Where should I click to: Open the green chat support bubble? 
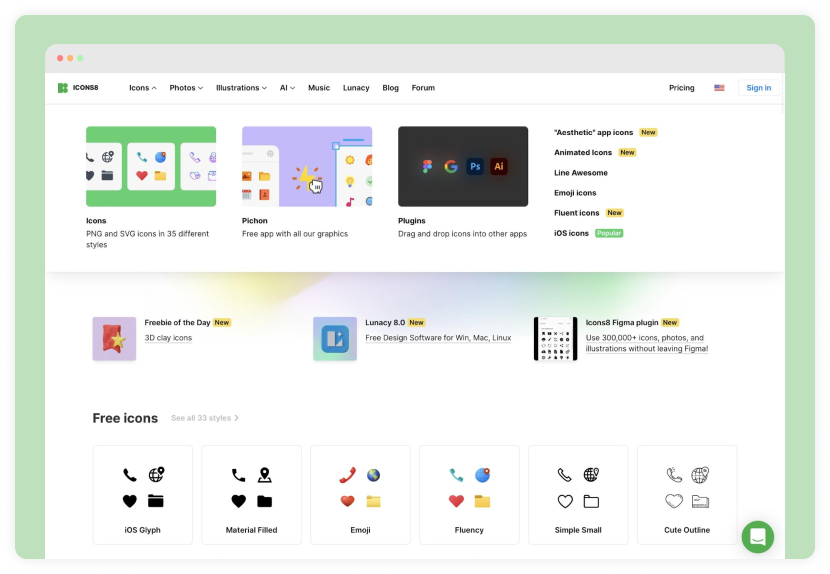point(757,536)
